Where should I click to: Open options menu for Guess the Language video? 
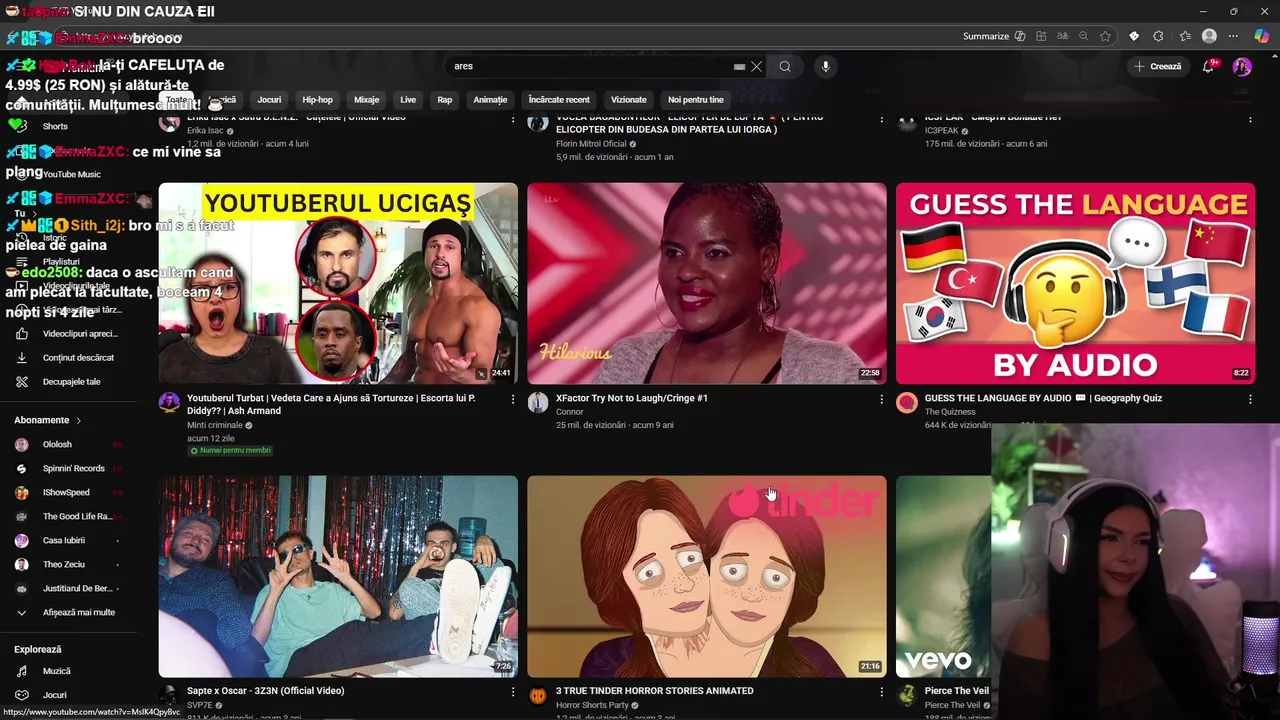[x=1250, y=399]
